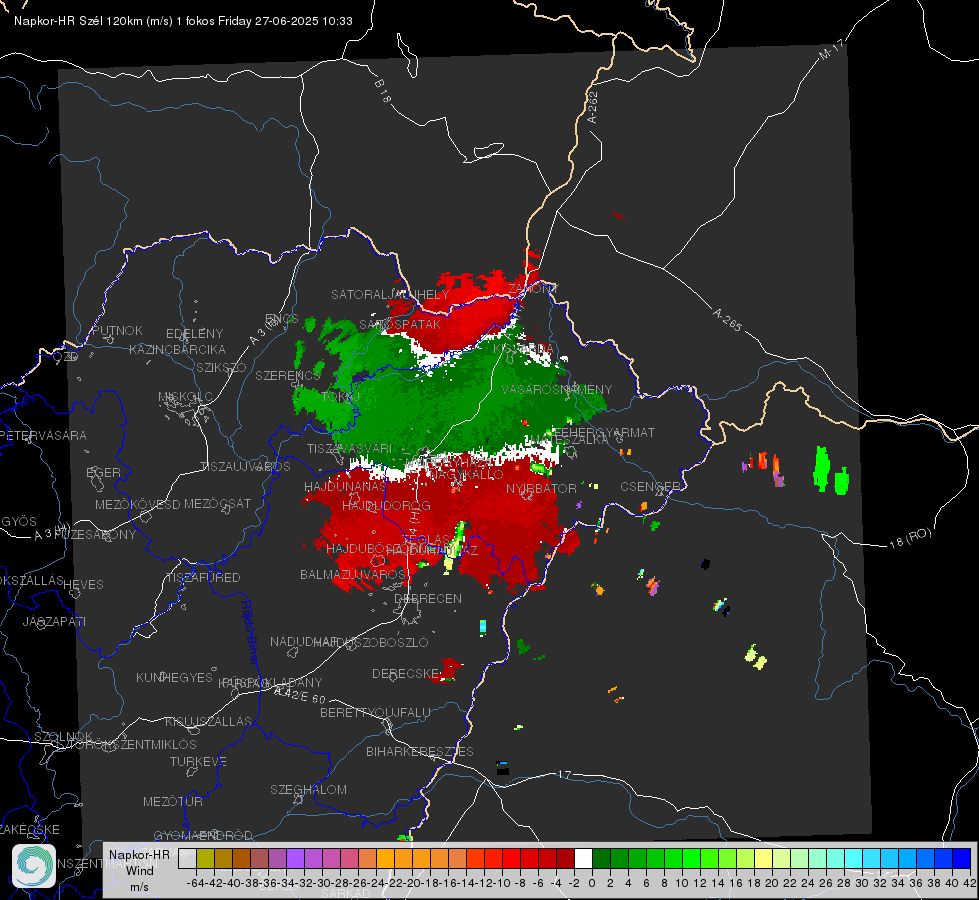Pick the olive legend swatch between -64 and -42
The width and height of the screenshot is (979, 900).
(x=205, y=858)
